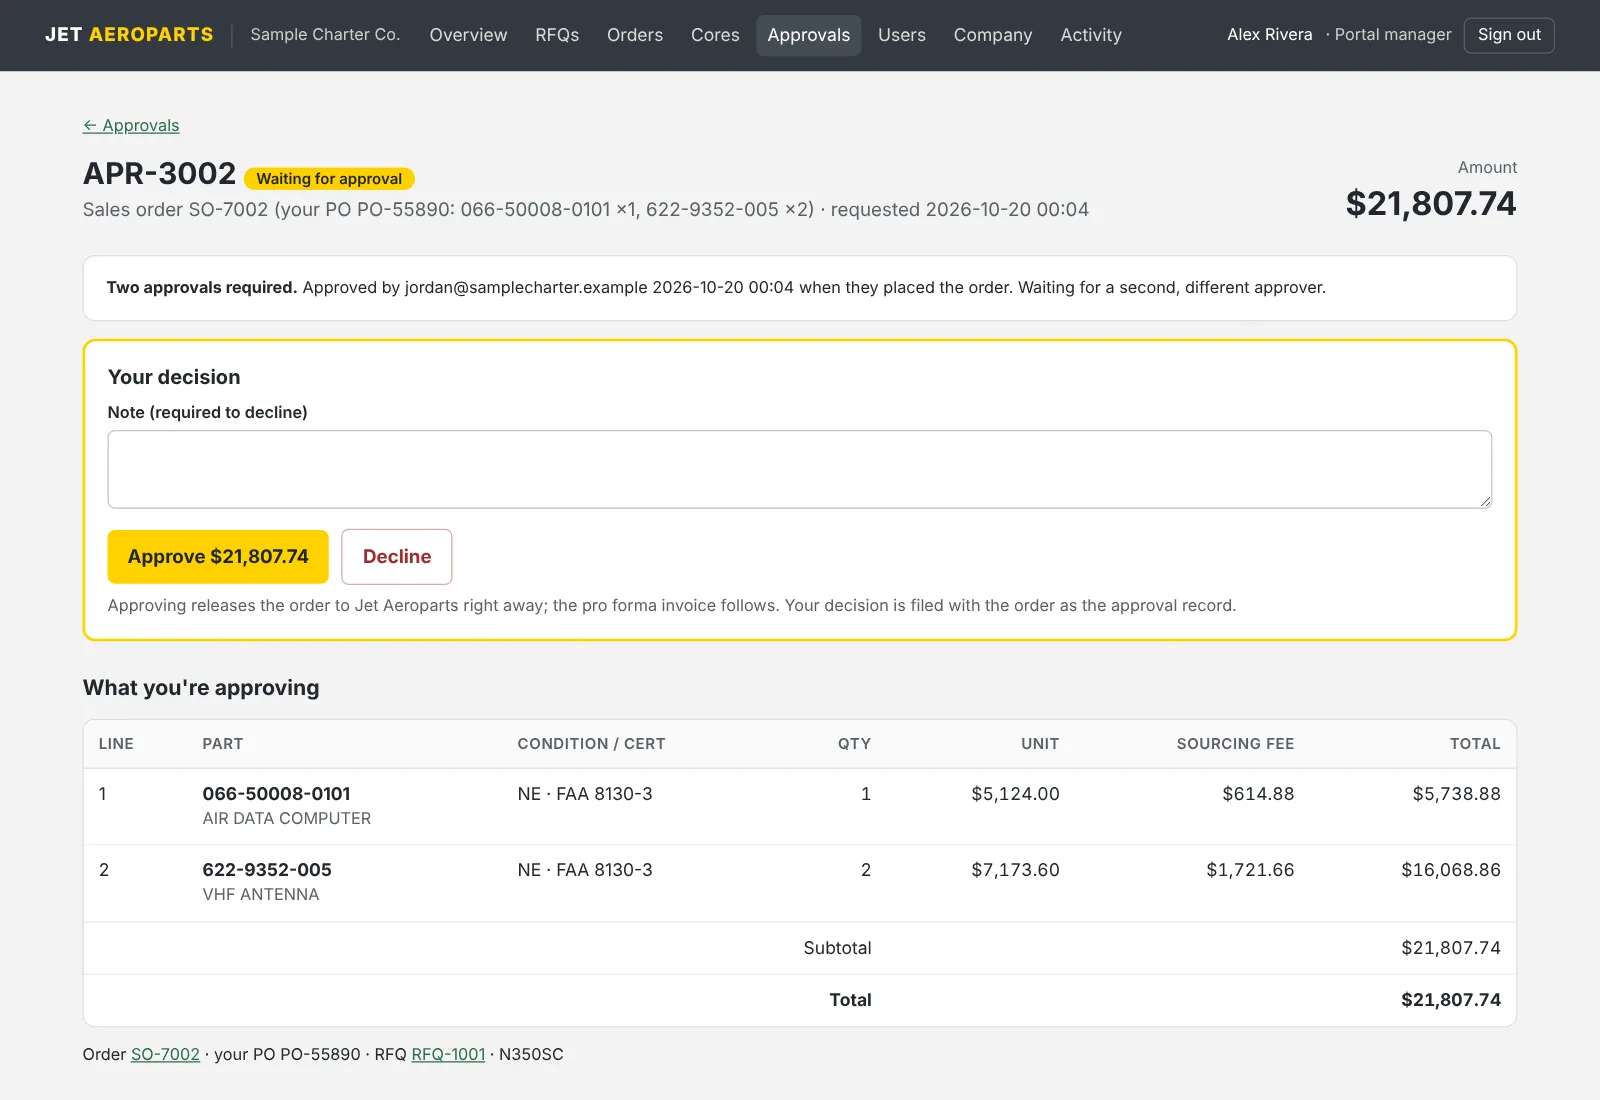
Task: Open the Company settings page
Action: [x=993, y=35]
